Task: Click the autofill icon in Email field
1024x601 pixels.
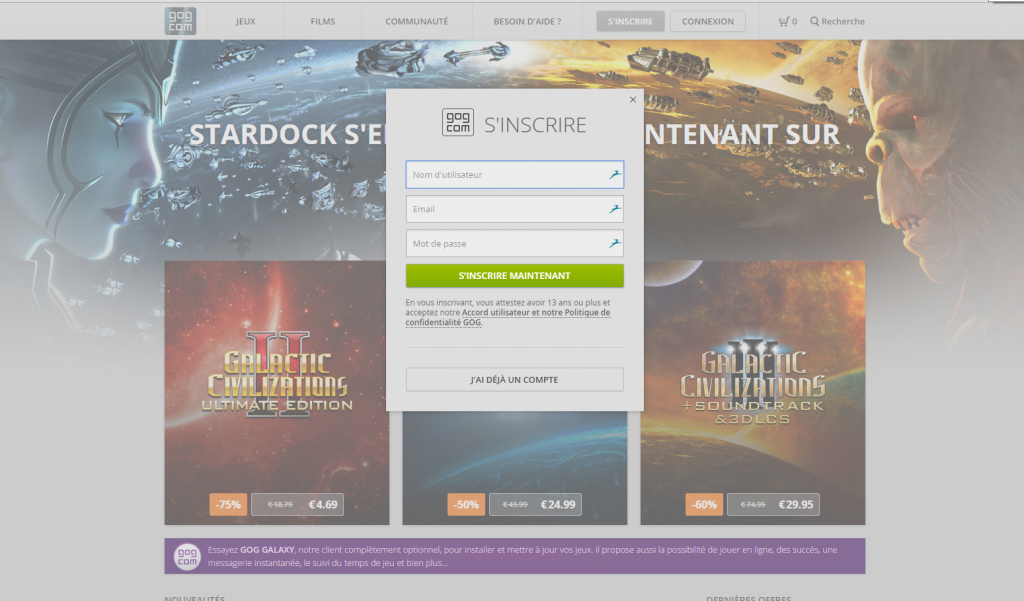Action: [615, 210]
